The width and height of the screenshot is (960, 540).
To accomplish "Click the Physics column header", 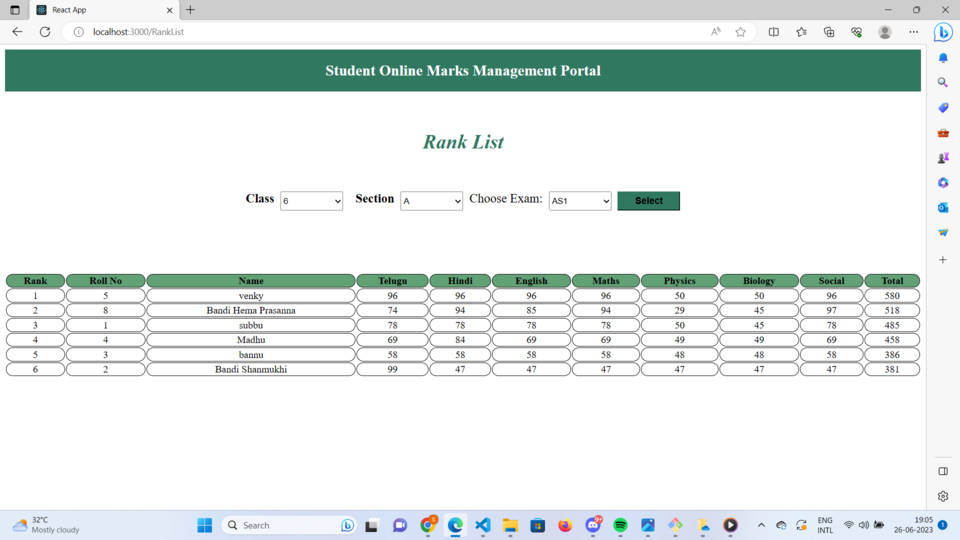I will pyautogui.click(x=680, y=281).
